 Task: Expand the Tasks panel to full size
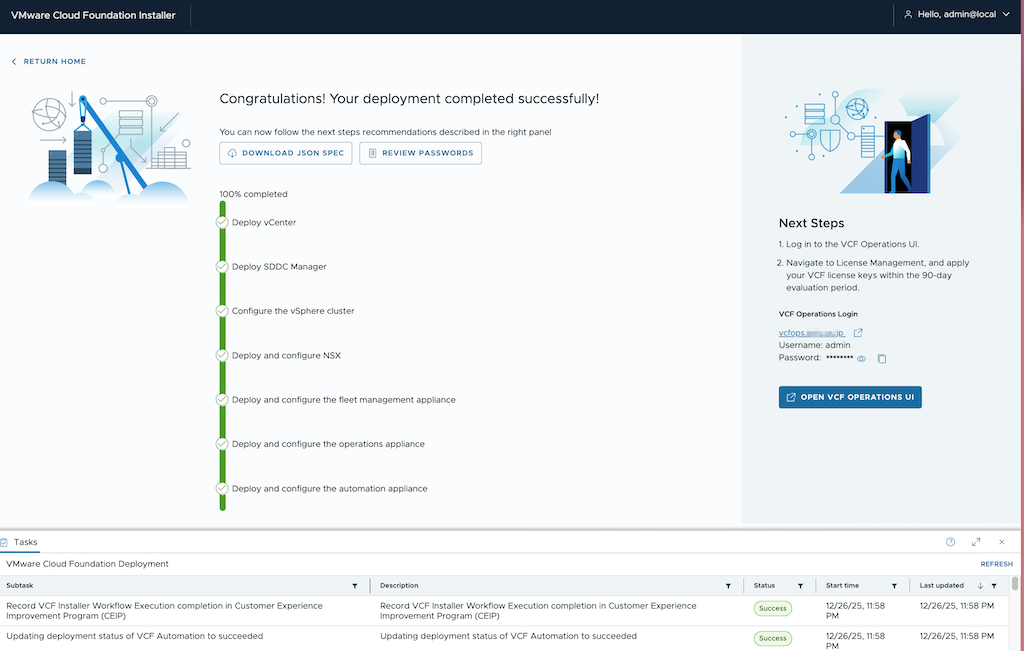976,542
